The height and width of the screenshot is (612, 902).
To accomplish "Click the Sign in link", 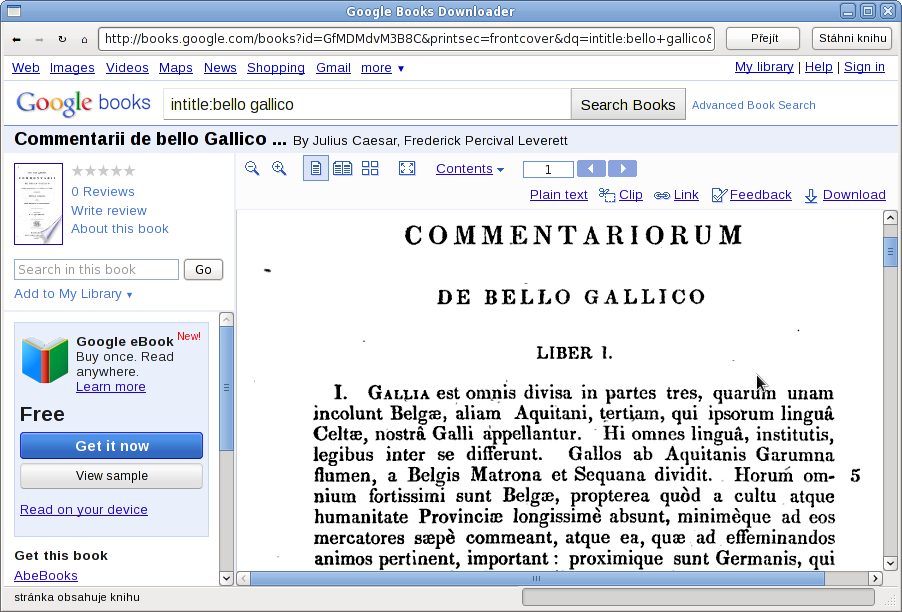I will pyautogui.click(x=864, y=67).
